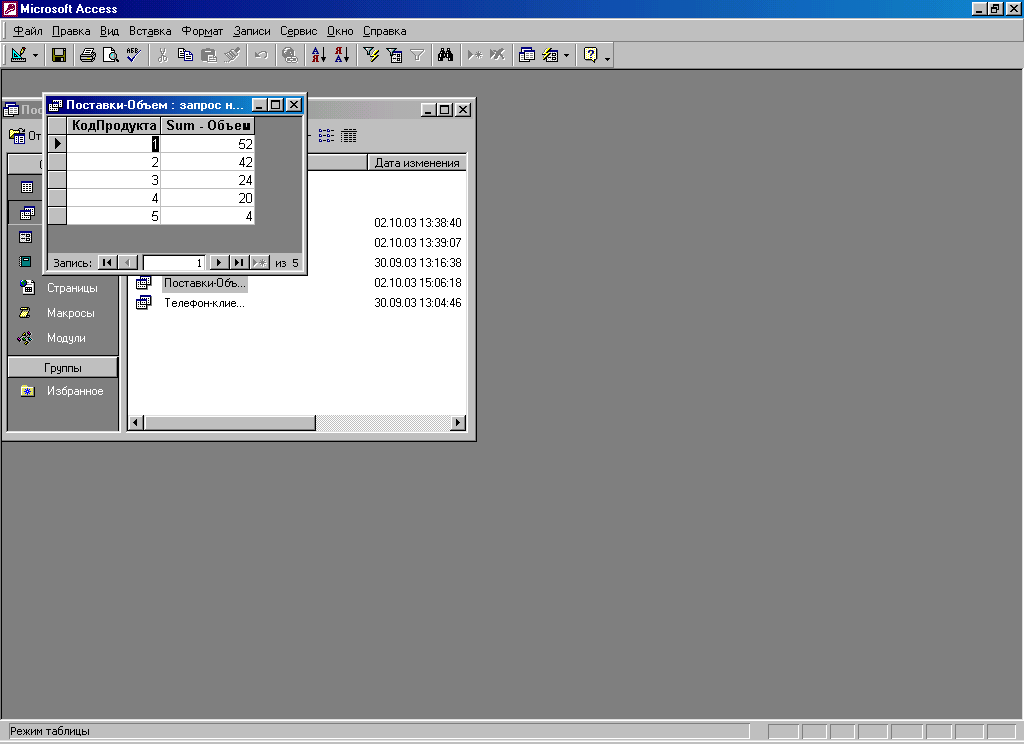Open the Окно menu
This screenshot has height=744, width=1024.
(340, 31)
